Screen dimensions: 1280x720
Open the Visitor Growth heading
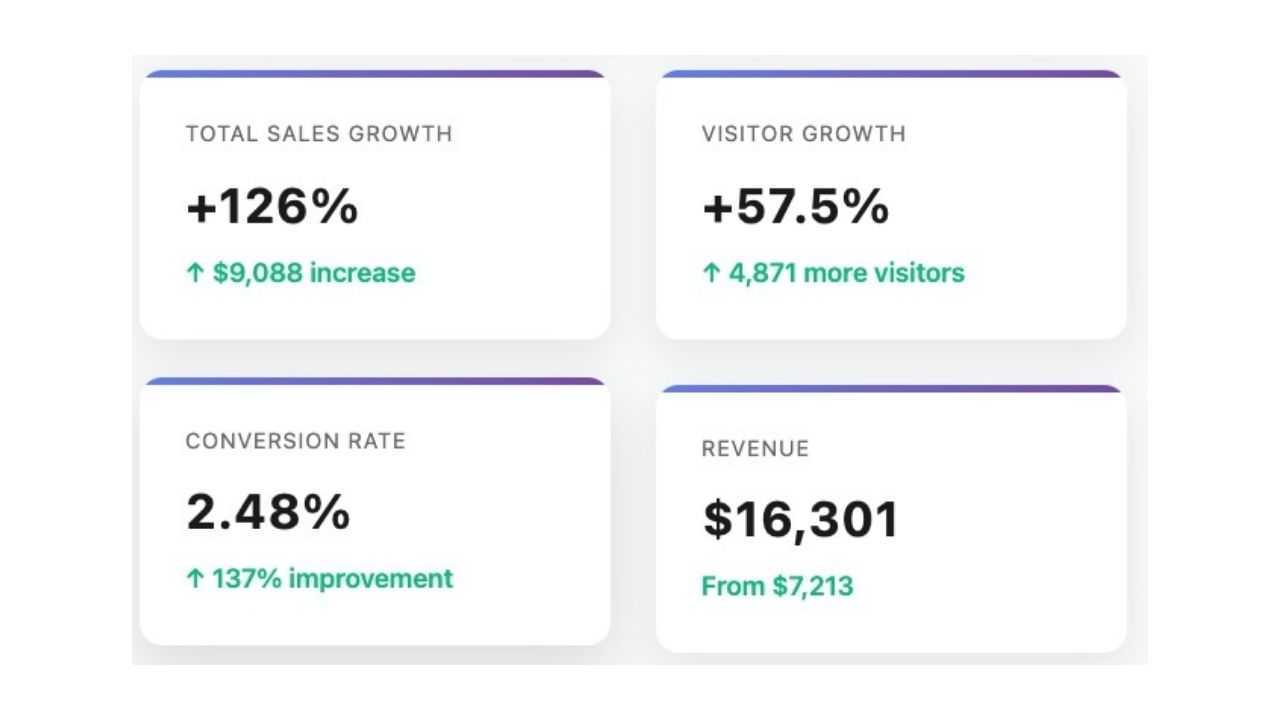(x=804, y=134)
